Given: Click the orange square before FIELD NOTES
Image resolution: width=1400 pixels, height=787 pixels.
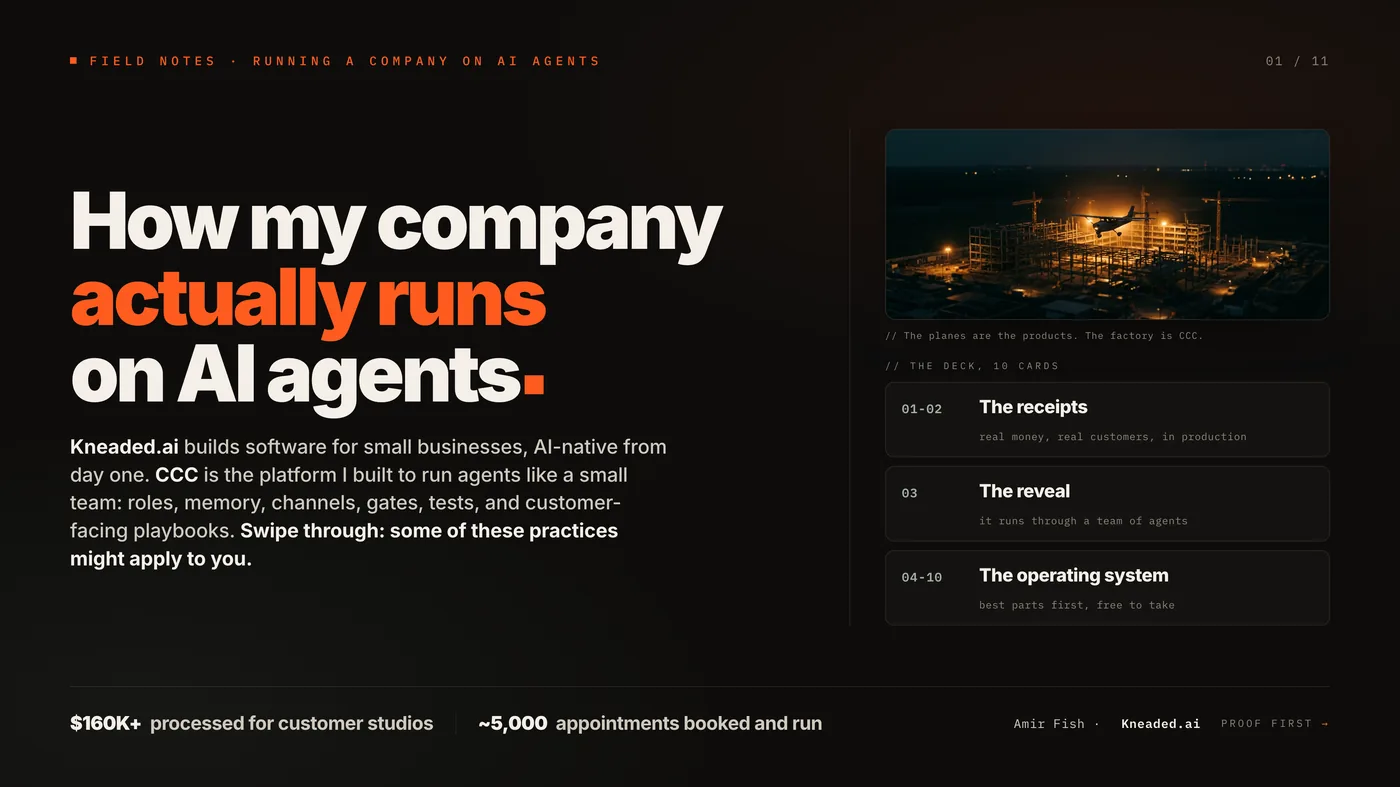Looking at the screenshot, I should [74, 61].
